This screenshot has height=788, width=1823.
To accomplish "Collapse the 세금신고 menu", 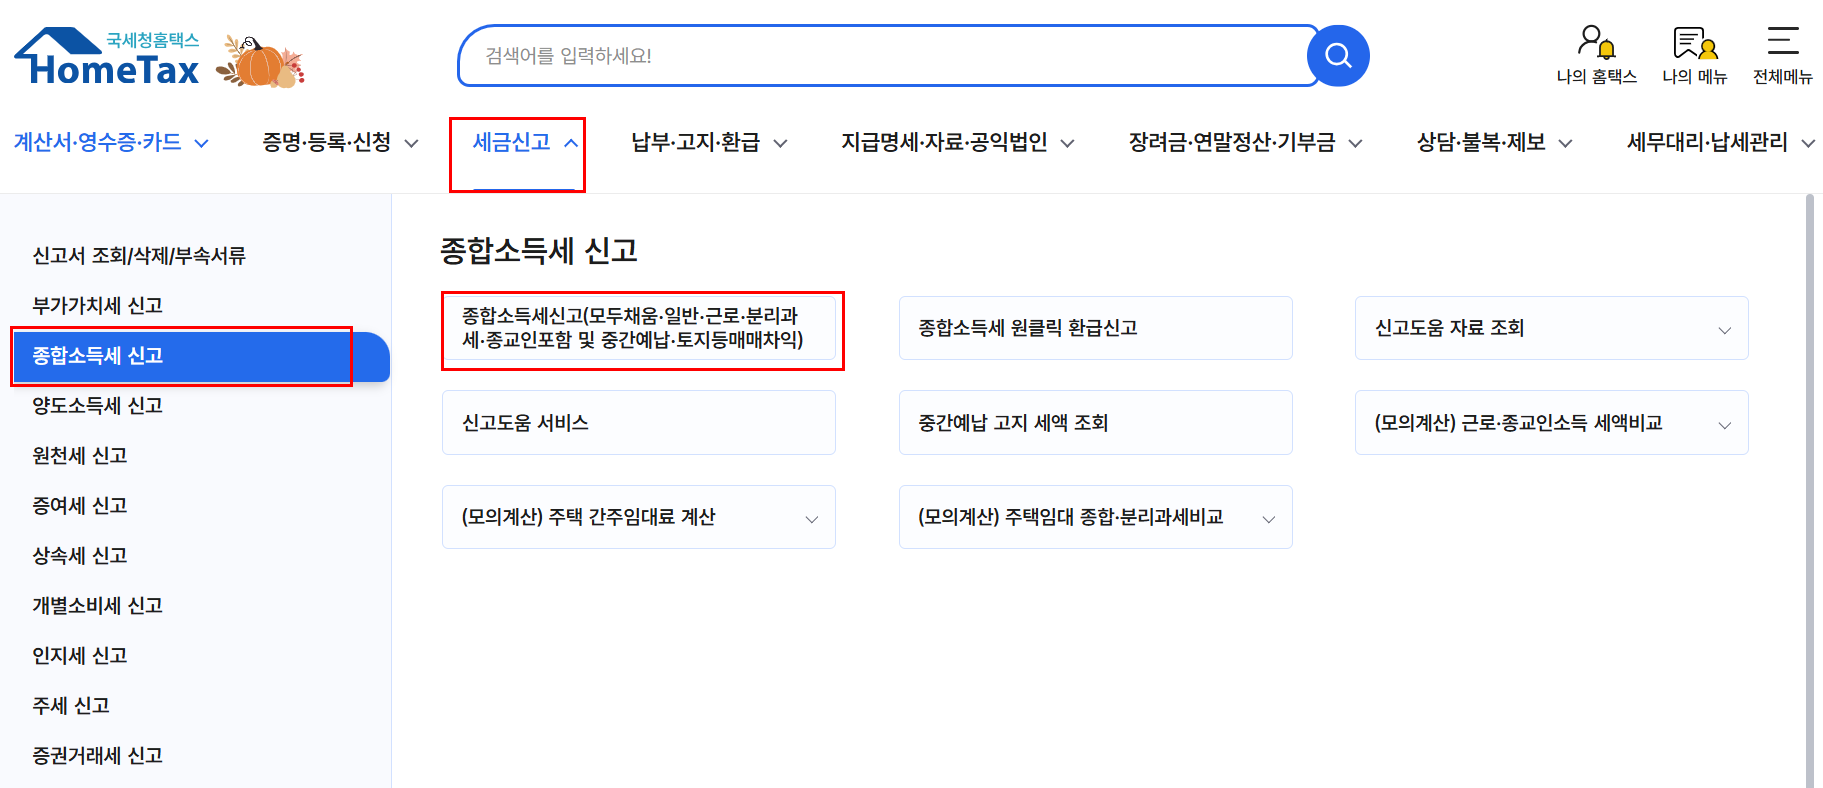I will [x=524, y=142].
